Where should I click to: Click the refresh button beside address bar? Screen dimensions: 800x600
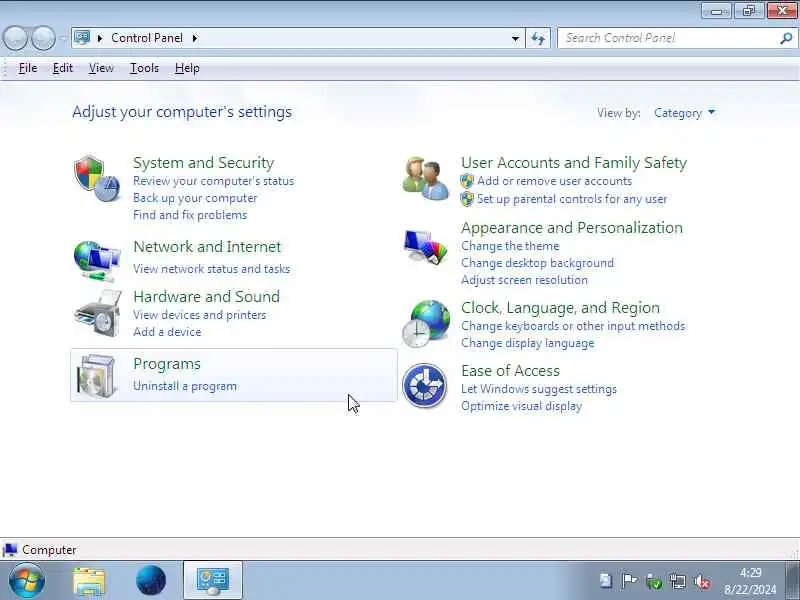pyautogui.click(x=538, y=38)
